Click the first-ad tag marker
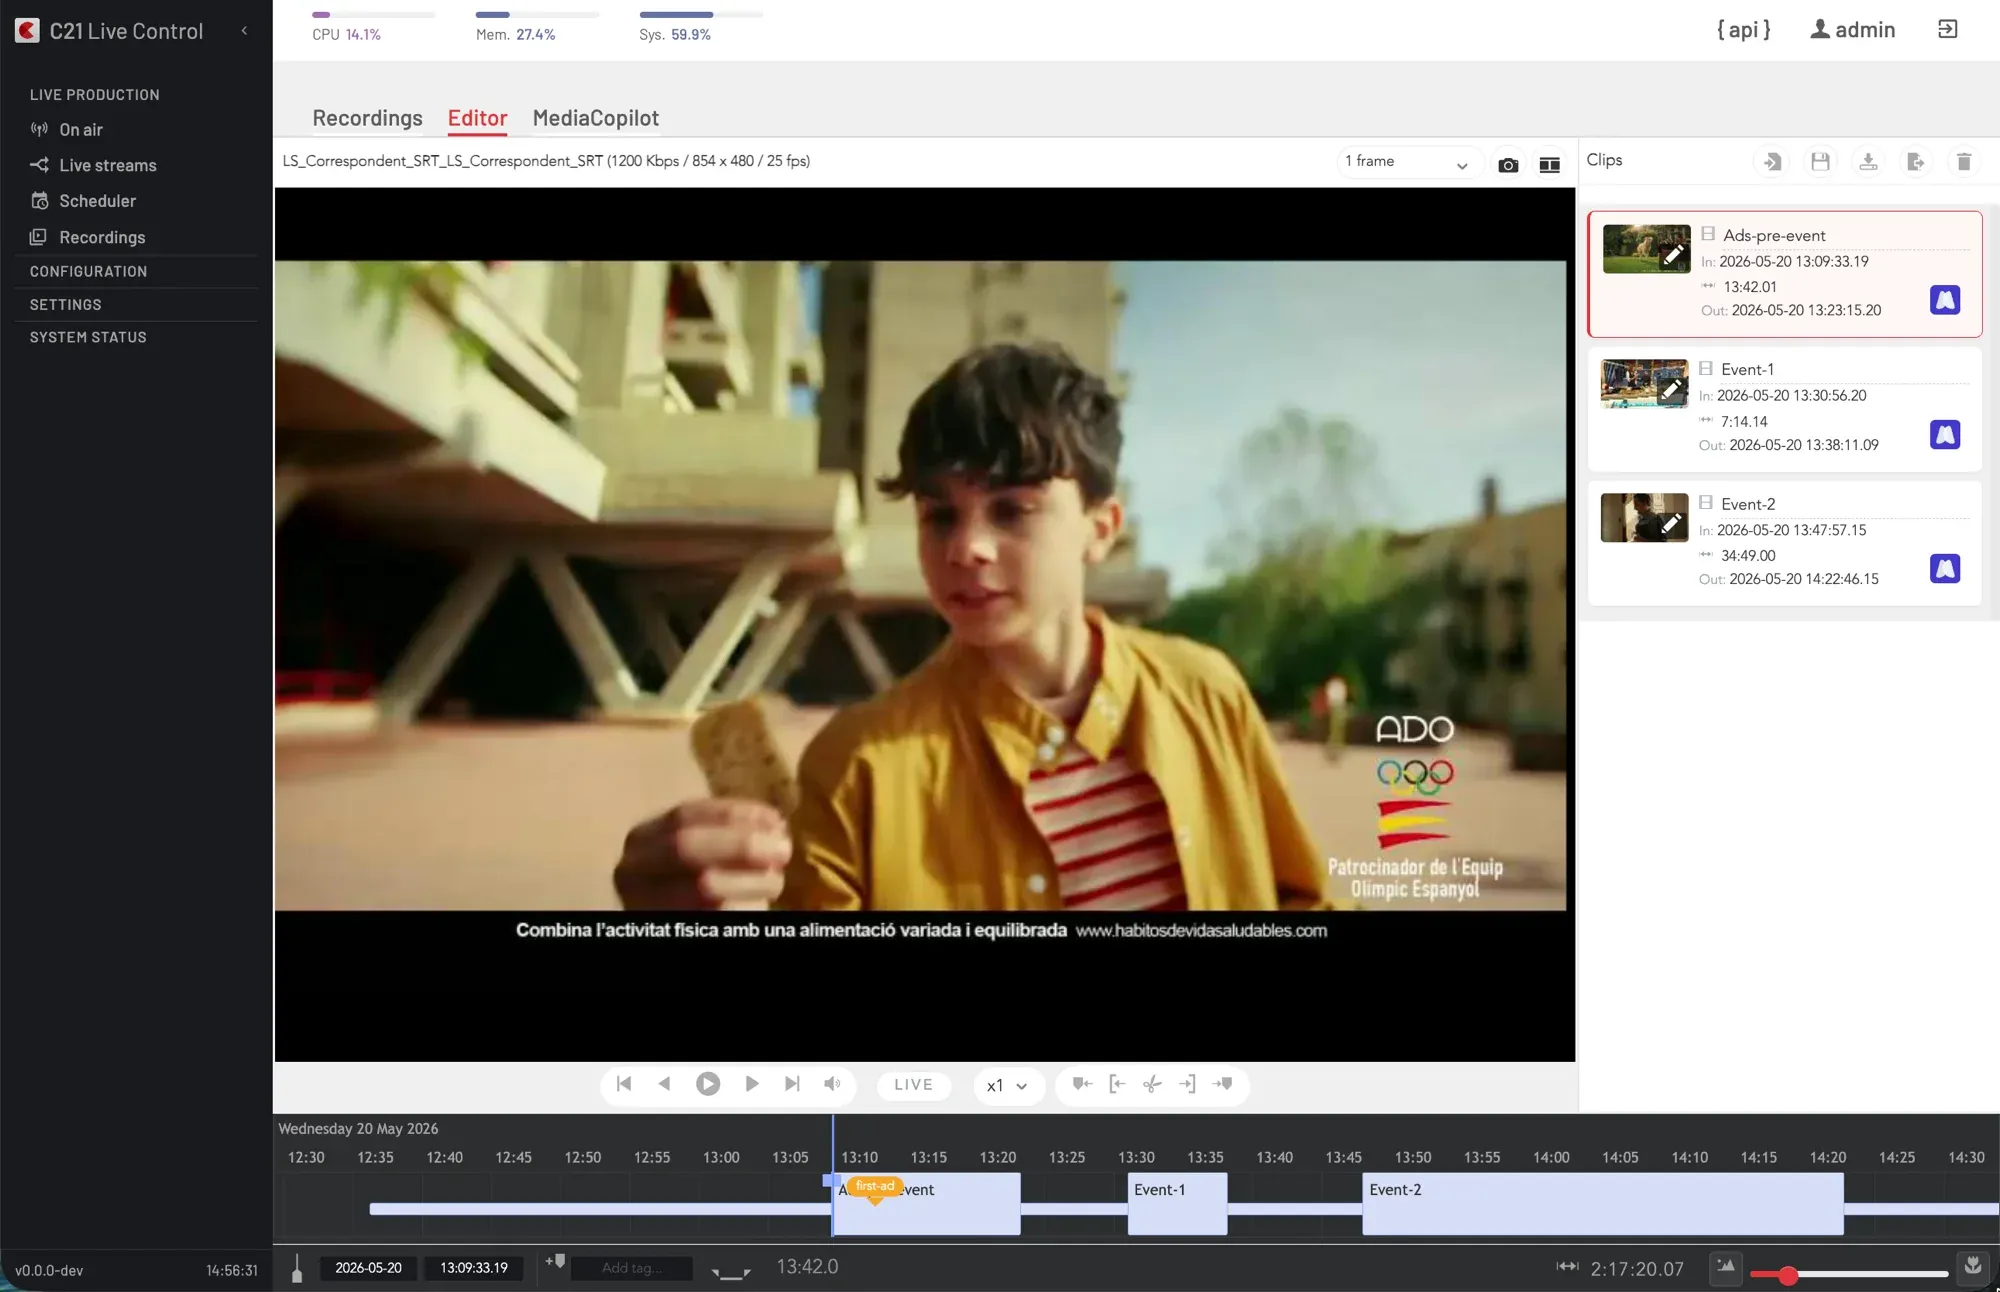The height and width of the screenshot is (1292, 2000). 875,1187
